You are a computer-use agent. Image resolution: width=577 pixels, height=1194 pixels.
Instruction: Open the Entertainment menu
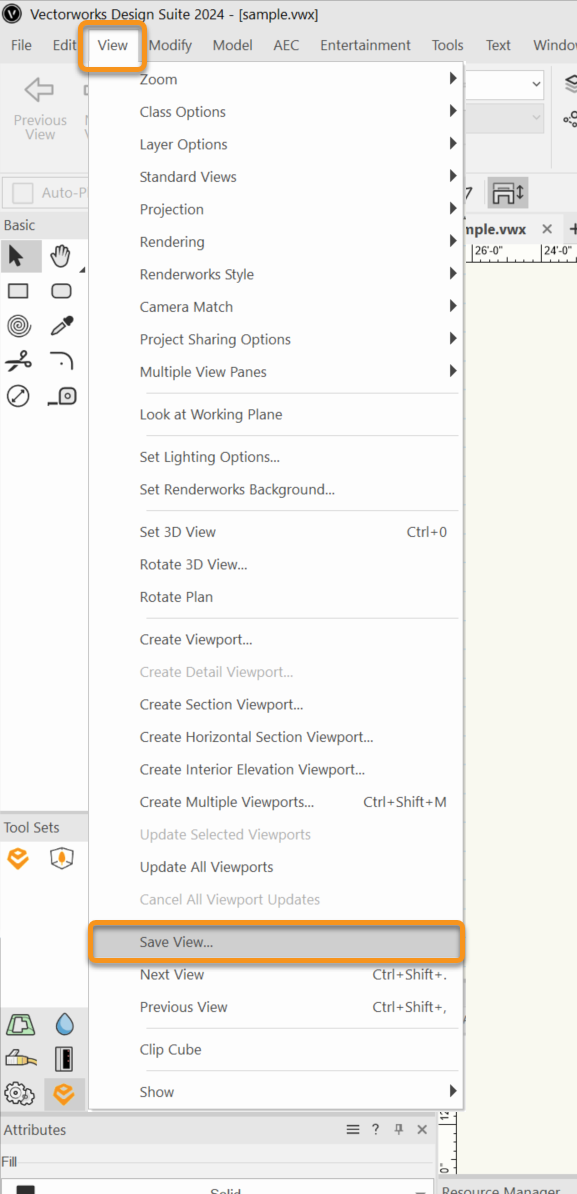click(365, 45)
